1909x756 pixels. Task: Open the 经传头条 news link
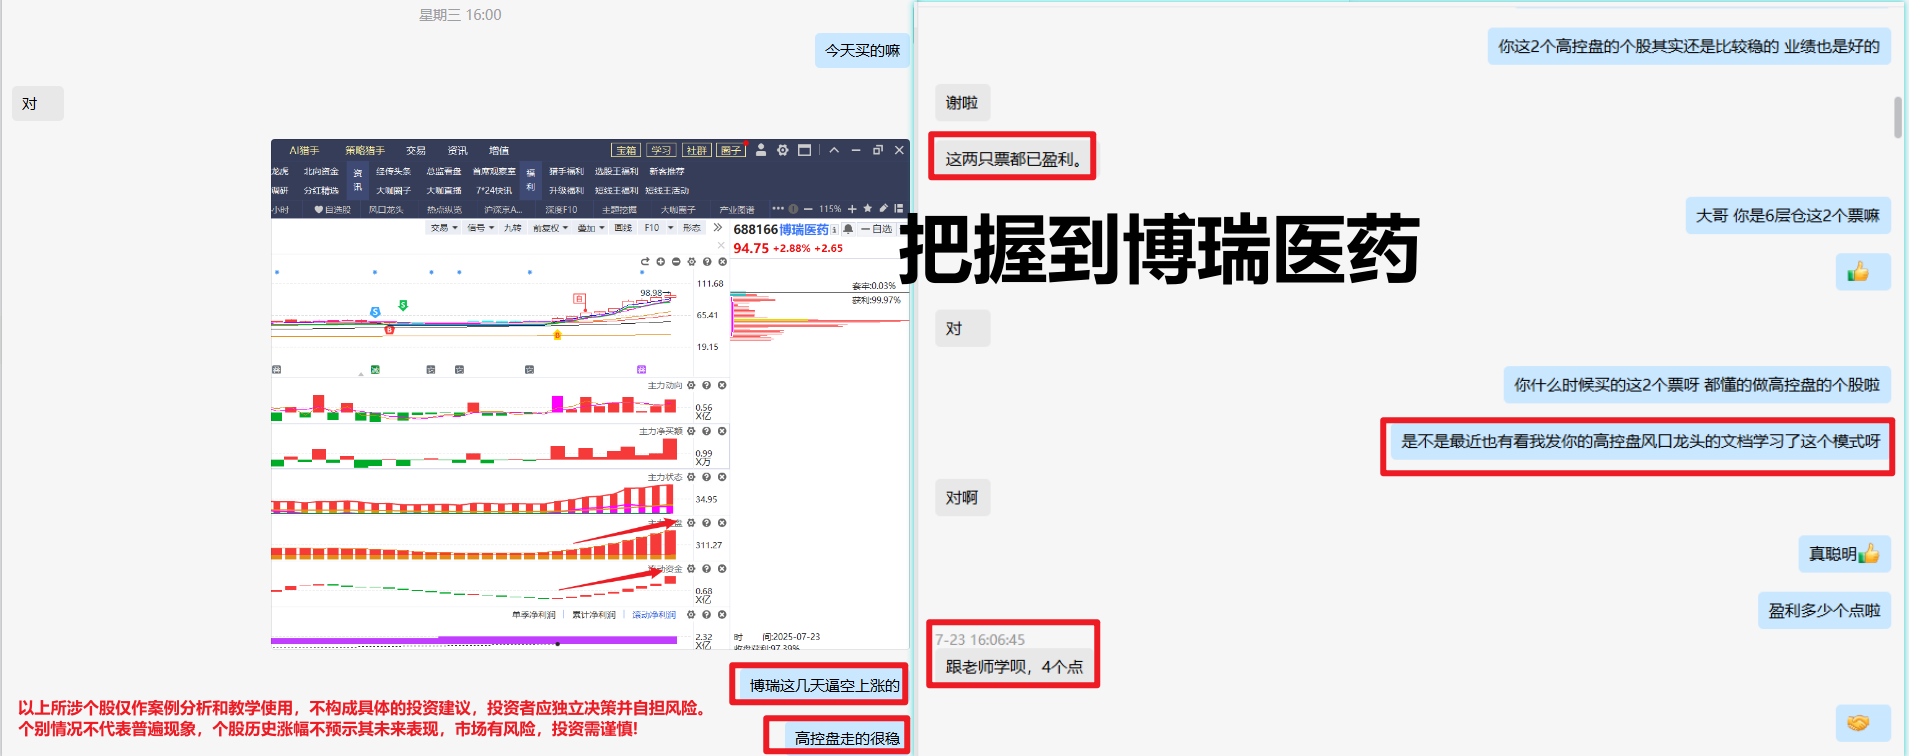pos(393,171)
